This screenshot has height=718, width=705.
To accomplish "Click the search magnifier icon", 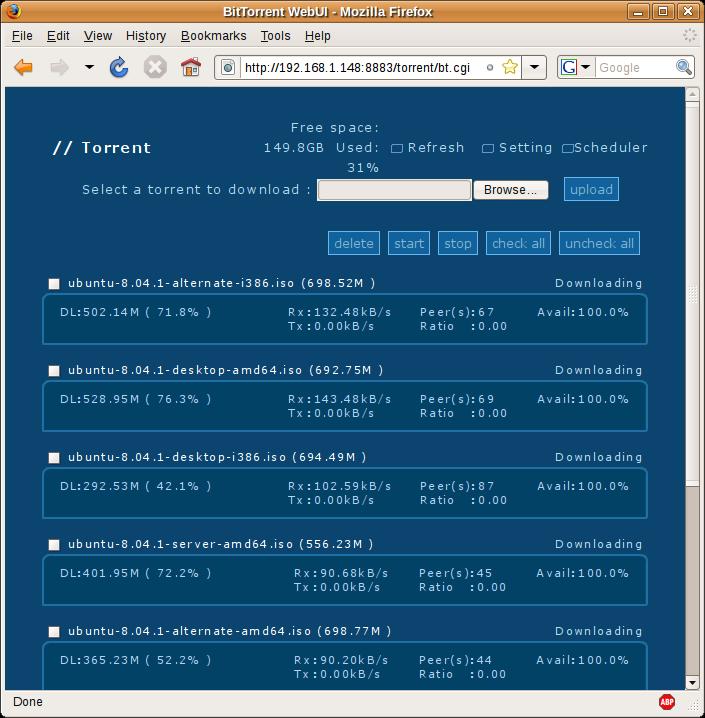I will 684,67.
